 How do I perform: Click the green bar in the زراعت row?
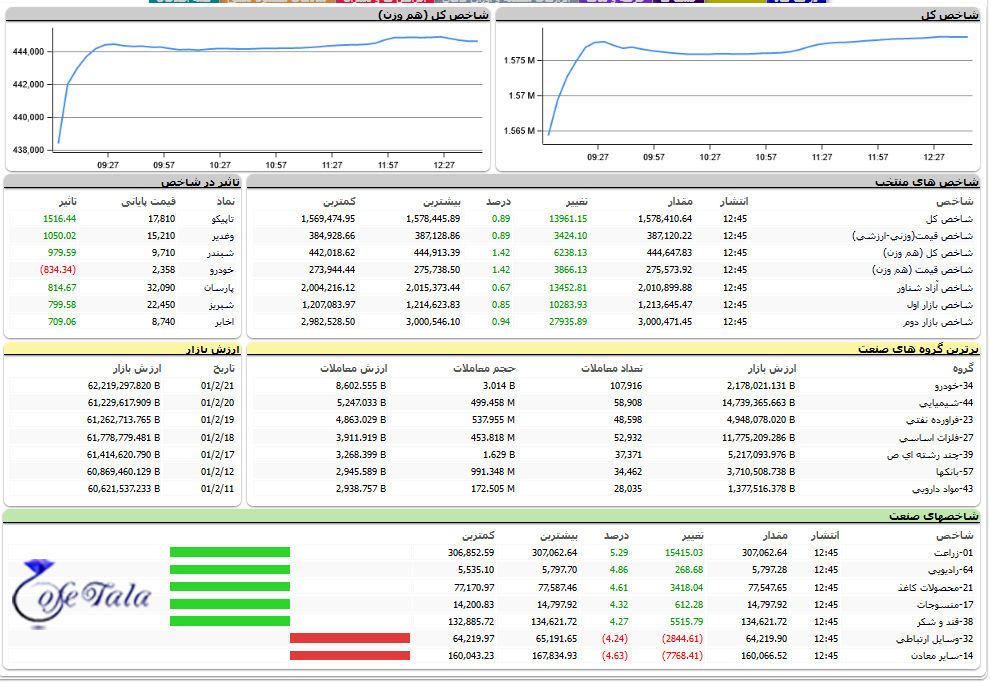(x=230, y=552)
